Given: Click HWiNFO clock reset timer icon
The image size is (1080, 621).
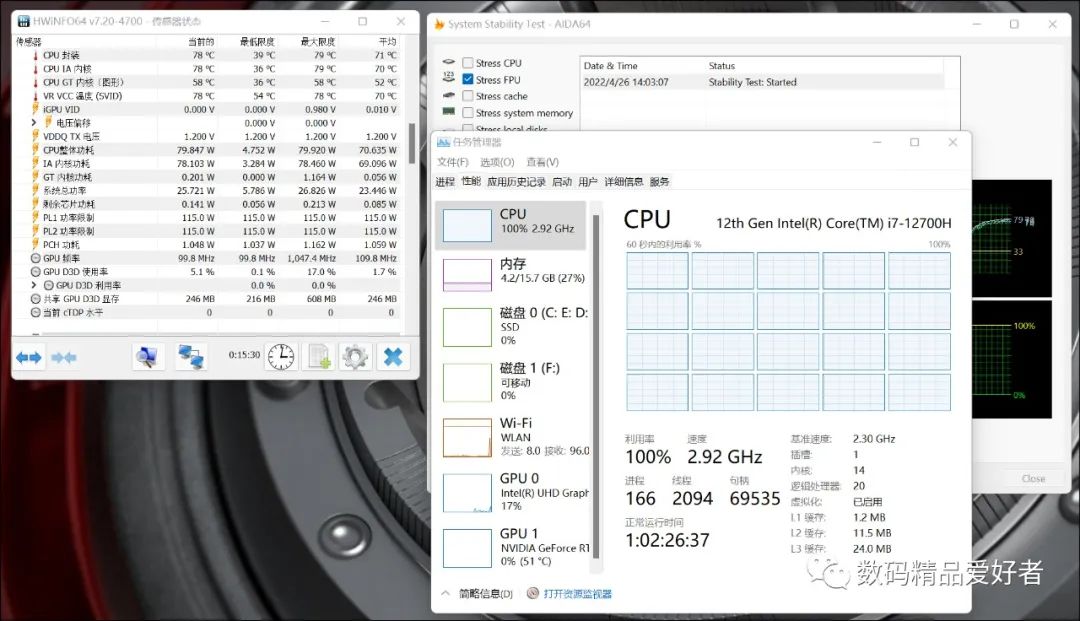Looking at the screenshot, I should tap(281, 357).
